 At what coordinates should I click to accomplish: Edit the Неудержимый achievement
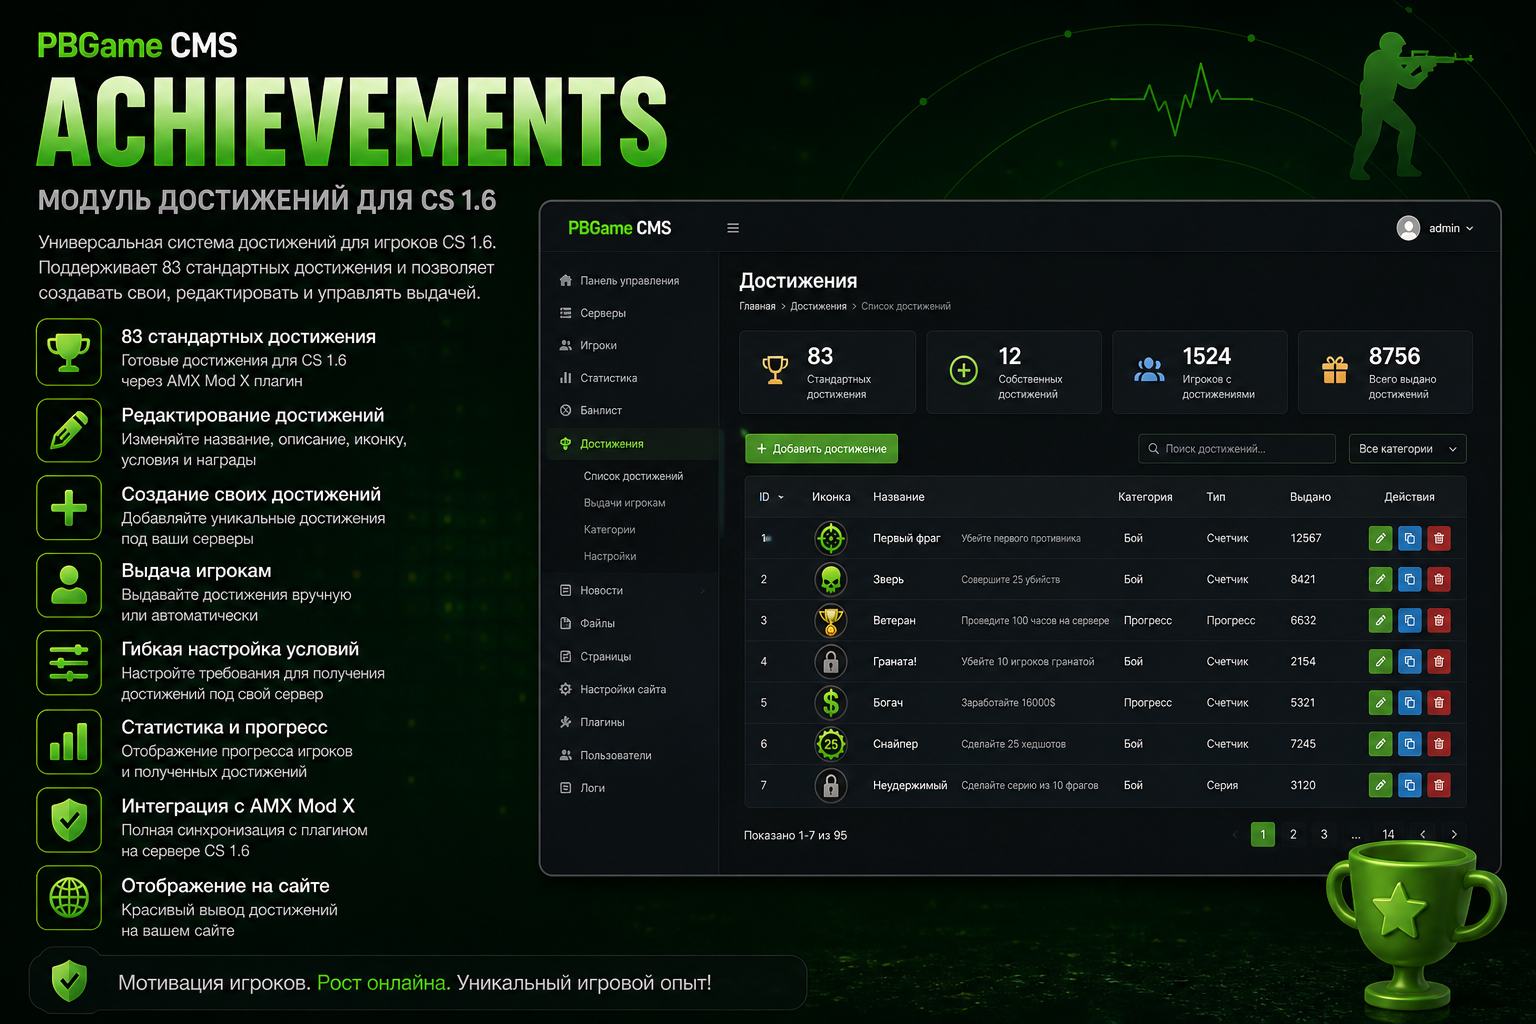click(x=1380, y=785)
